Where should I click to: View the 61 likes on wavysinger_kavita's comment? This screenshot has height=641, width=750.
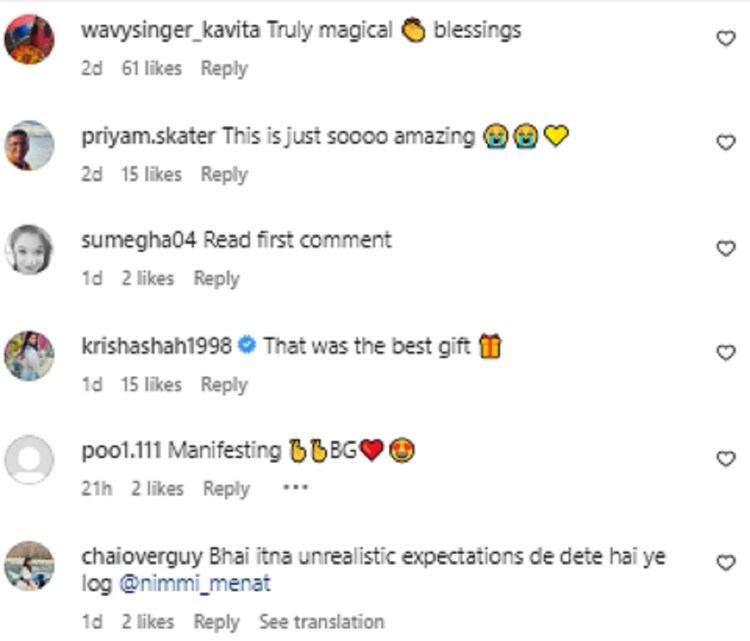(152, 69)
